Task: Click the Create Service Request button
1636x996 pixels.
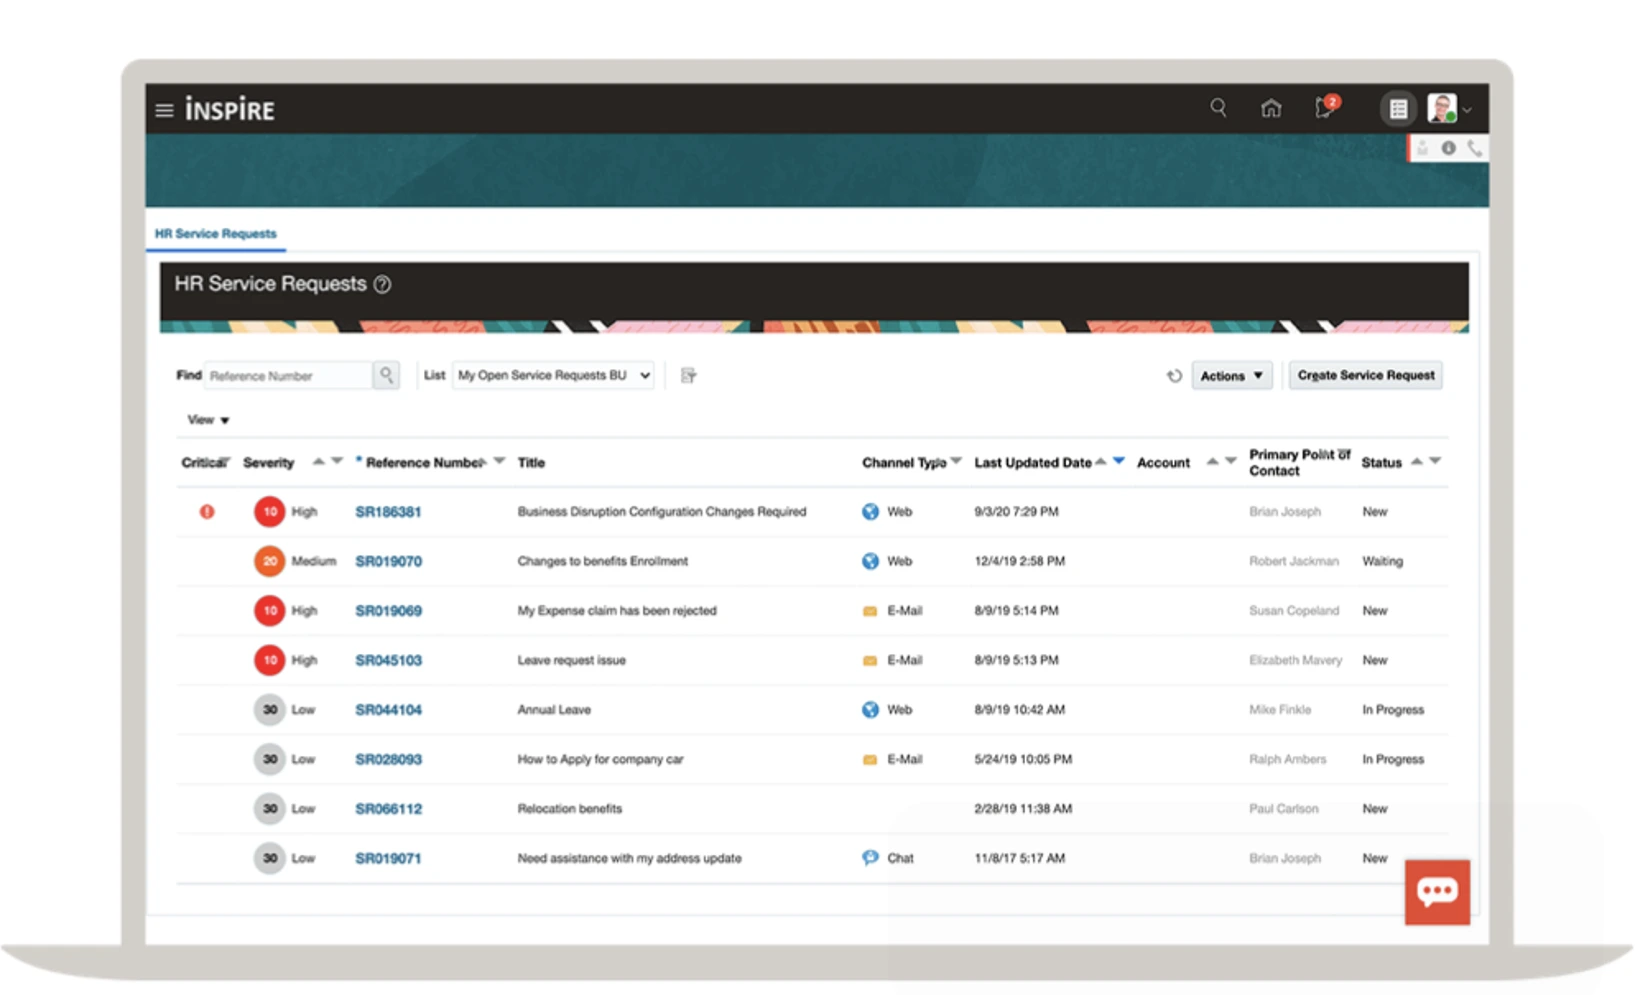Action: tap(1365, 375)
